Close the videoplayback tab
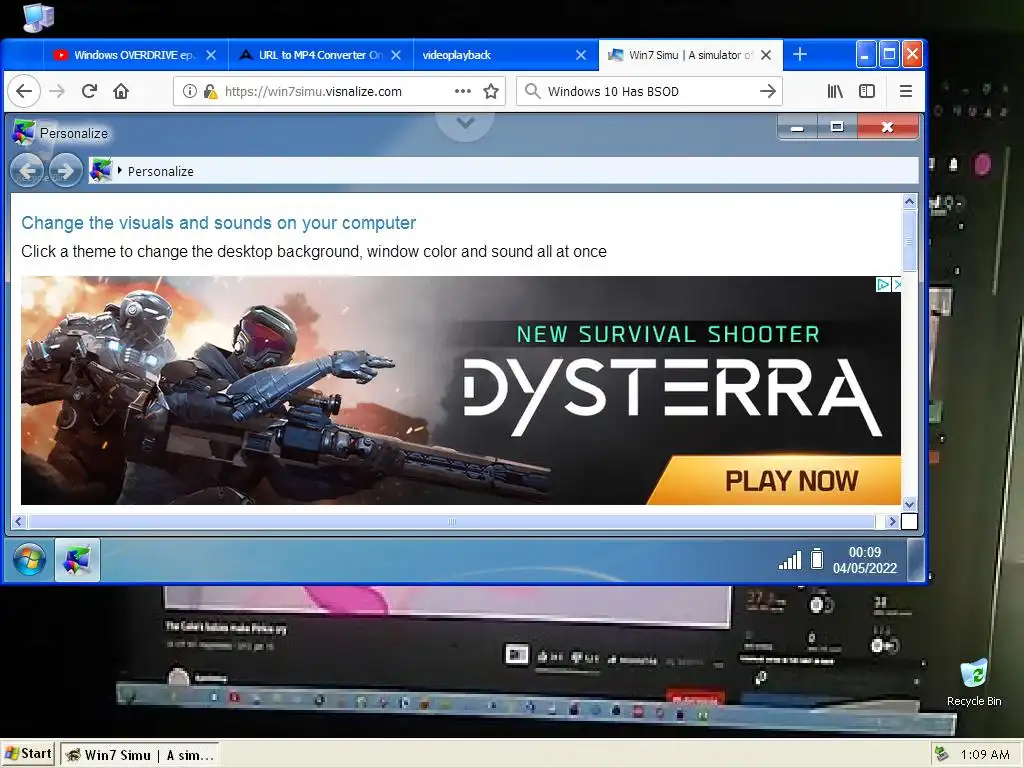The width and height of the screenshot is (1024, 768). 581,56
